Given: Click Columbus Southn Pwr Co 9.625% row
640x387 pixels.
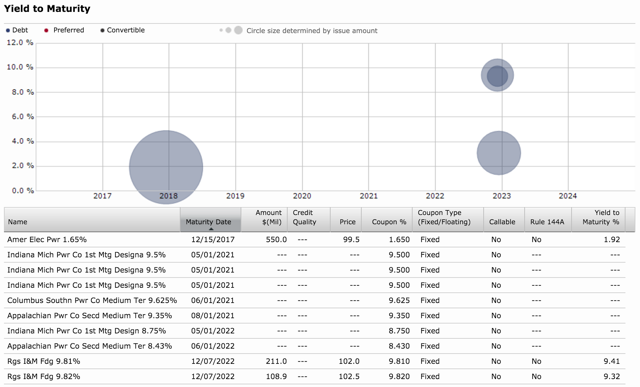Looking at the screenshot, I should click(x=314, y=300).
